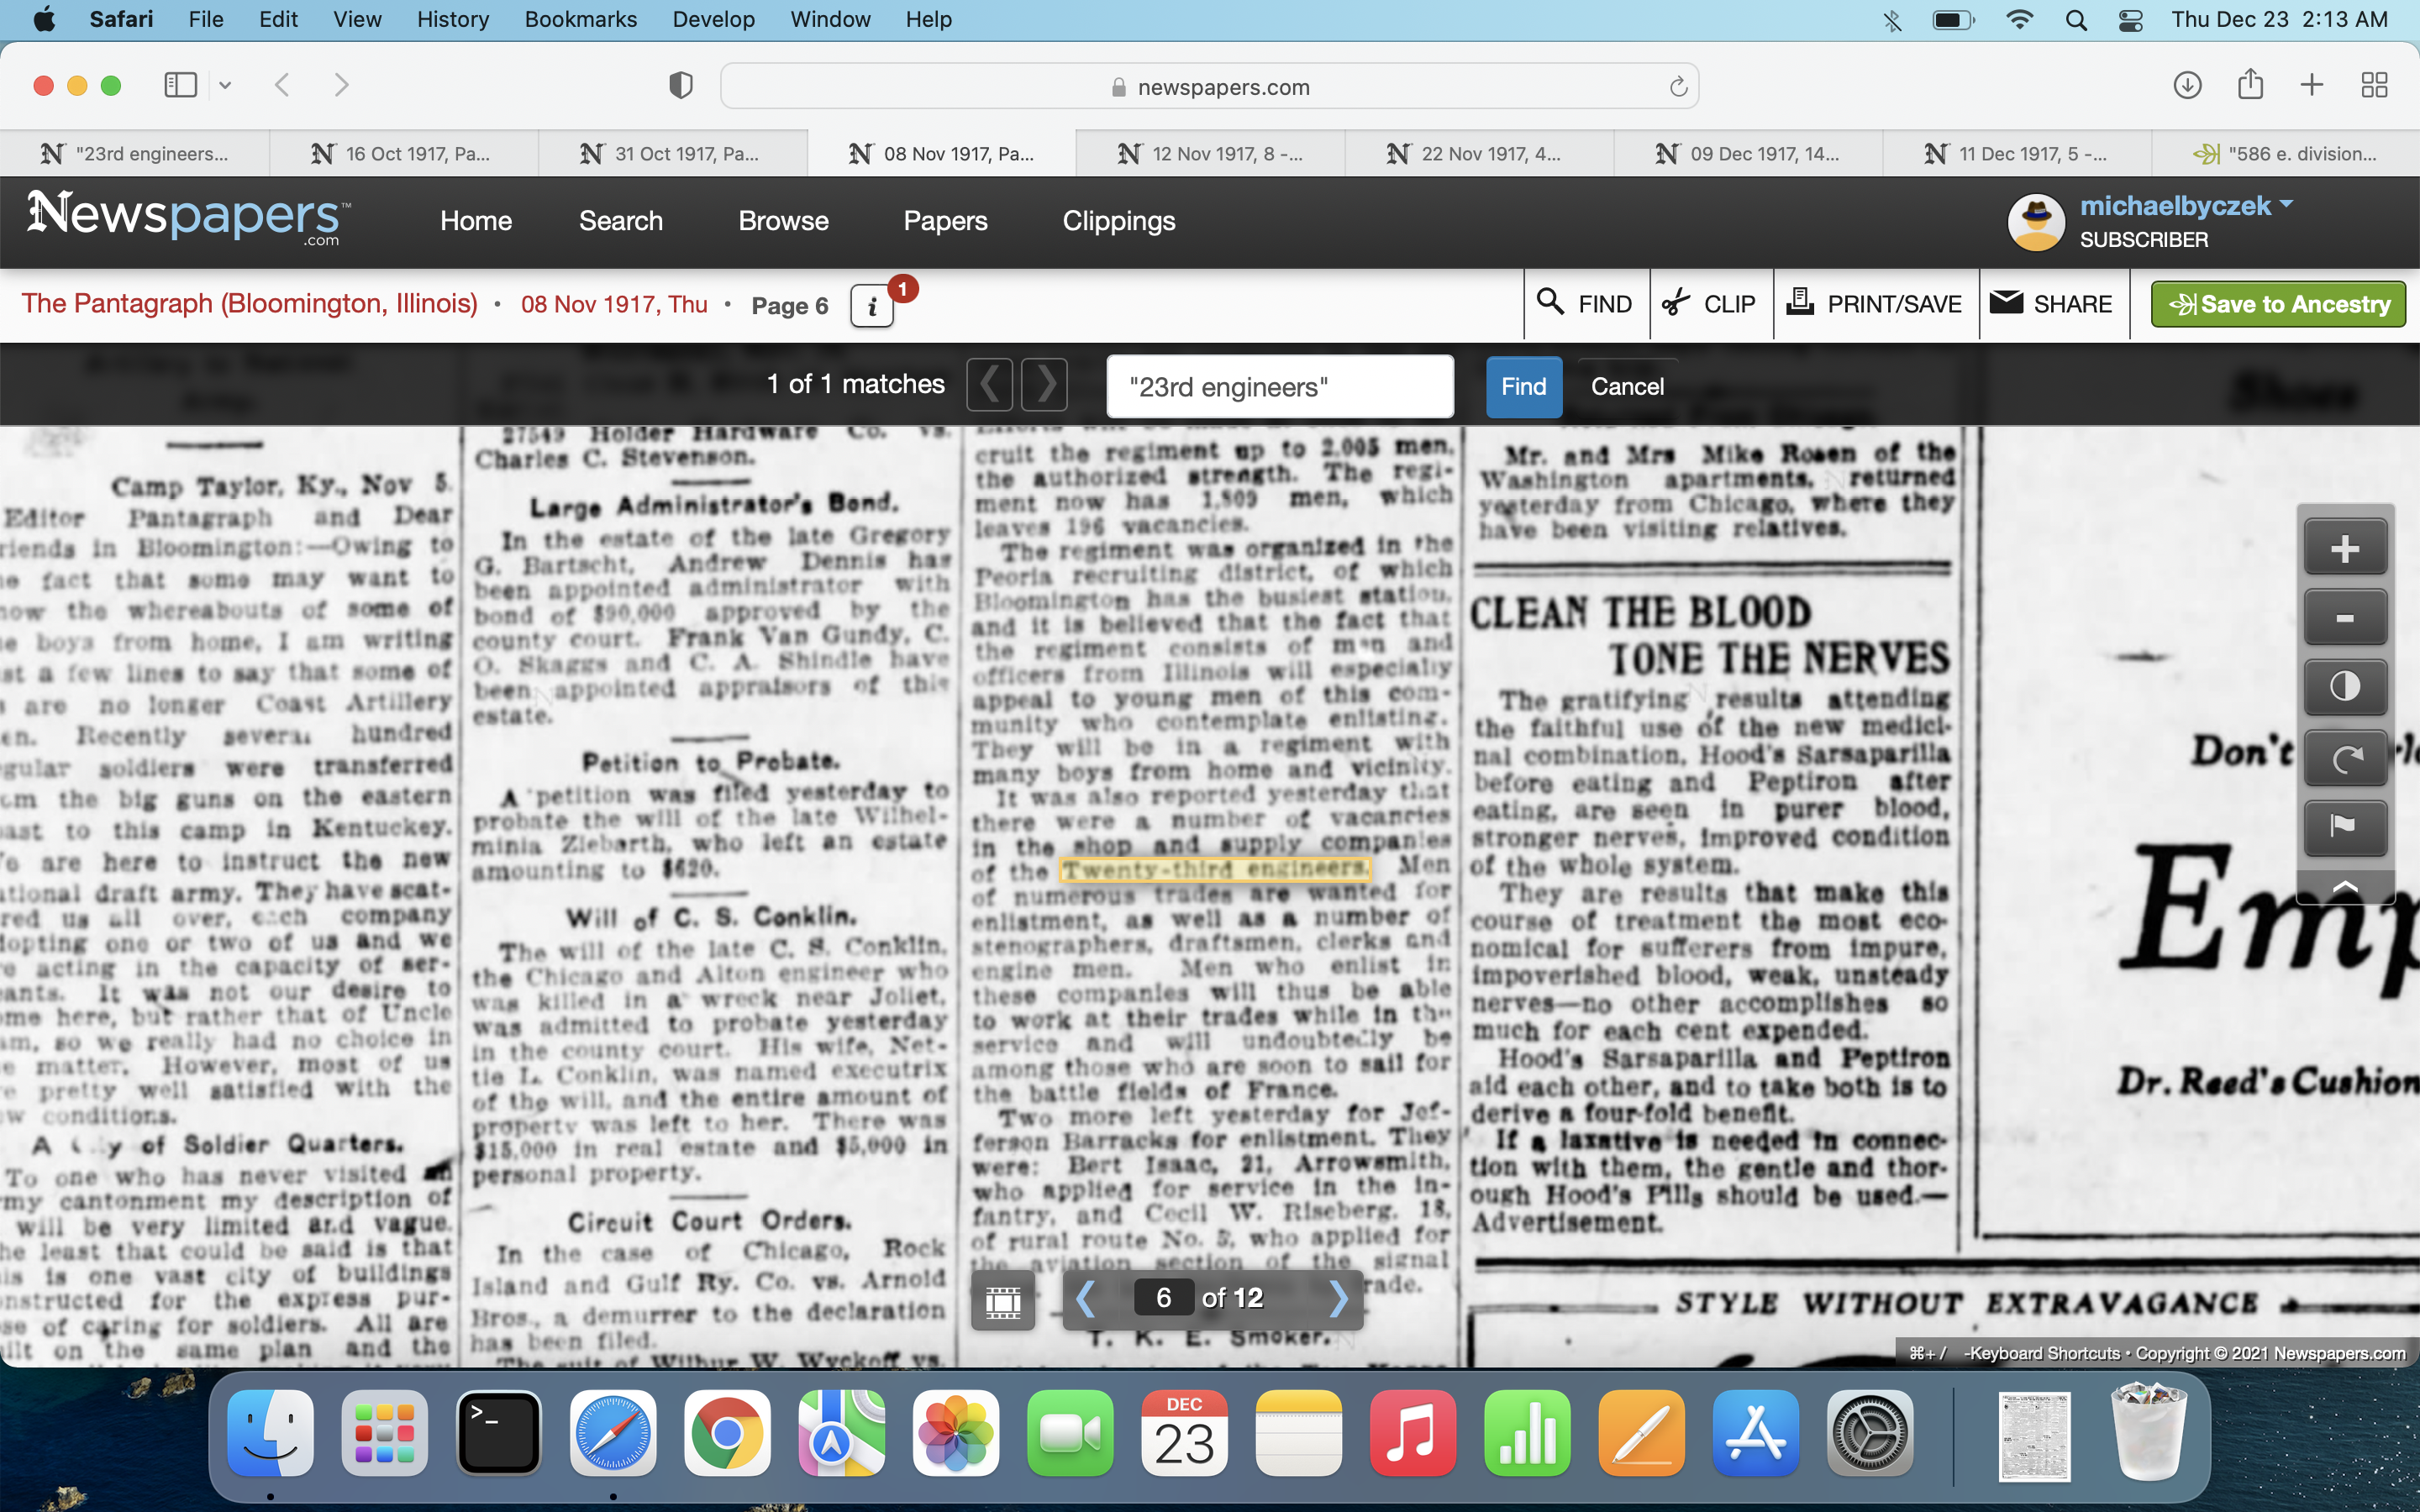Switch to the 12 Nov 1917 tab
This screenshot has height=1512, width=2420.
coord(1210,154)
